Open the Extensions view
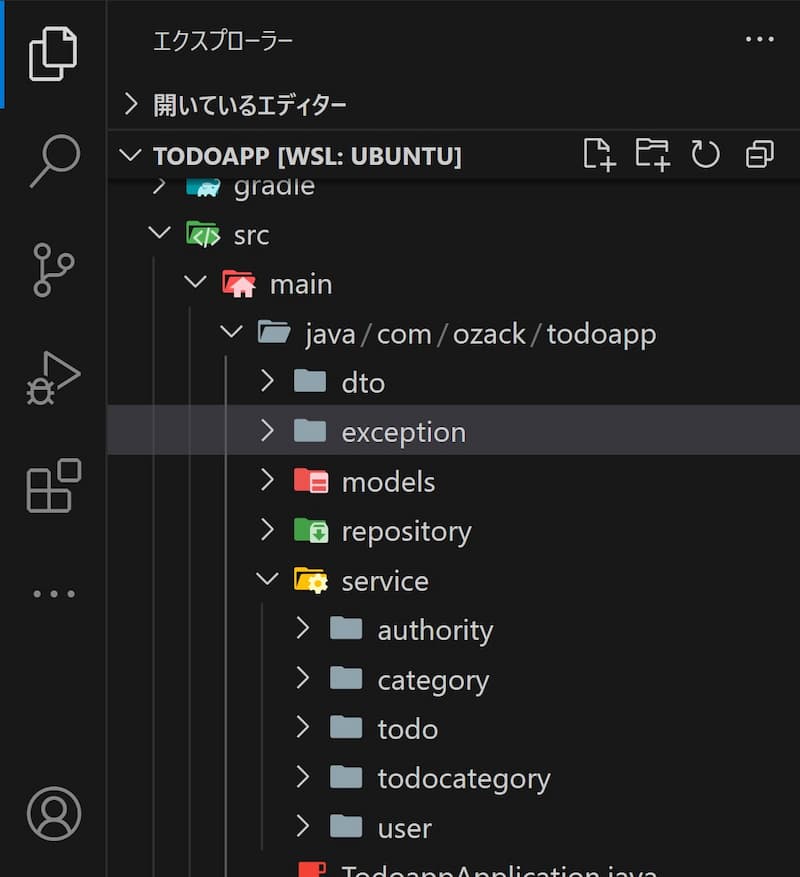Image resolution: width=800 pixels, height=877 pixels. pyautogui.click(x=54, y=485)
